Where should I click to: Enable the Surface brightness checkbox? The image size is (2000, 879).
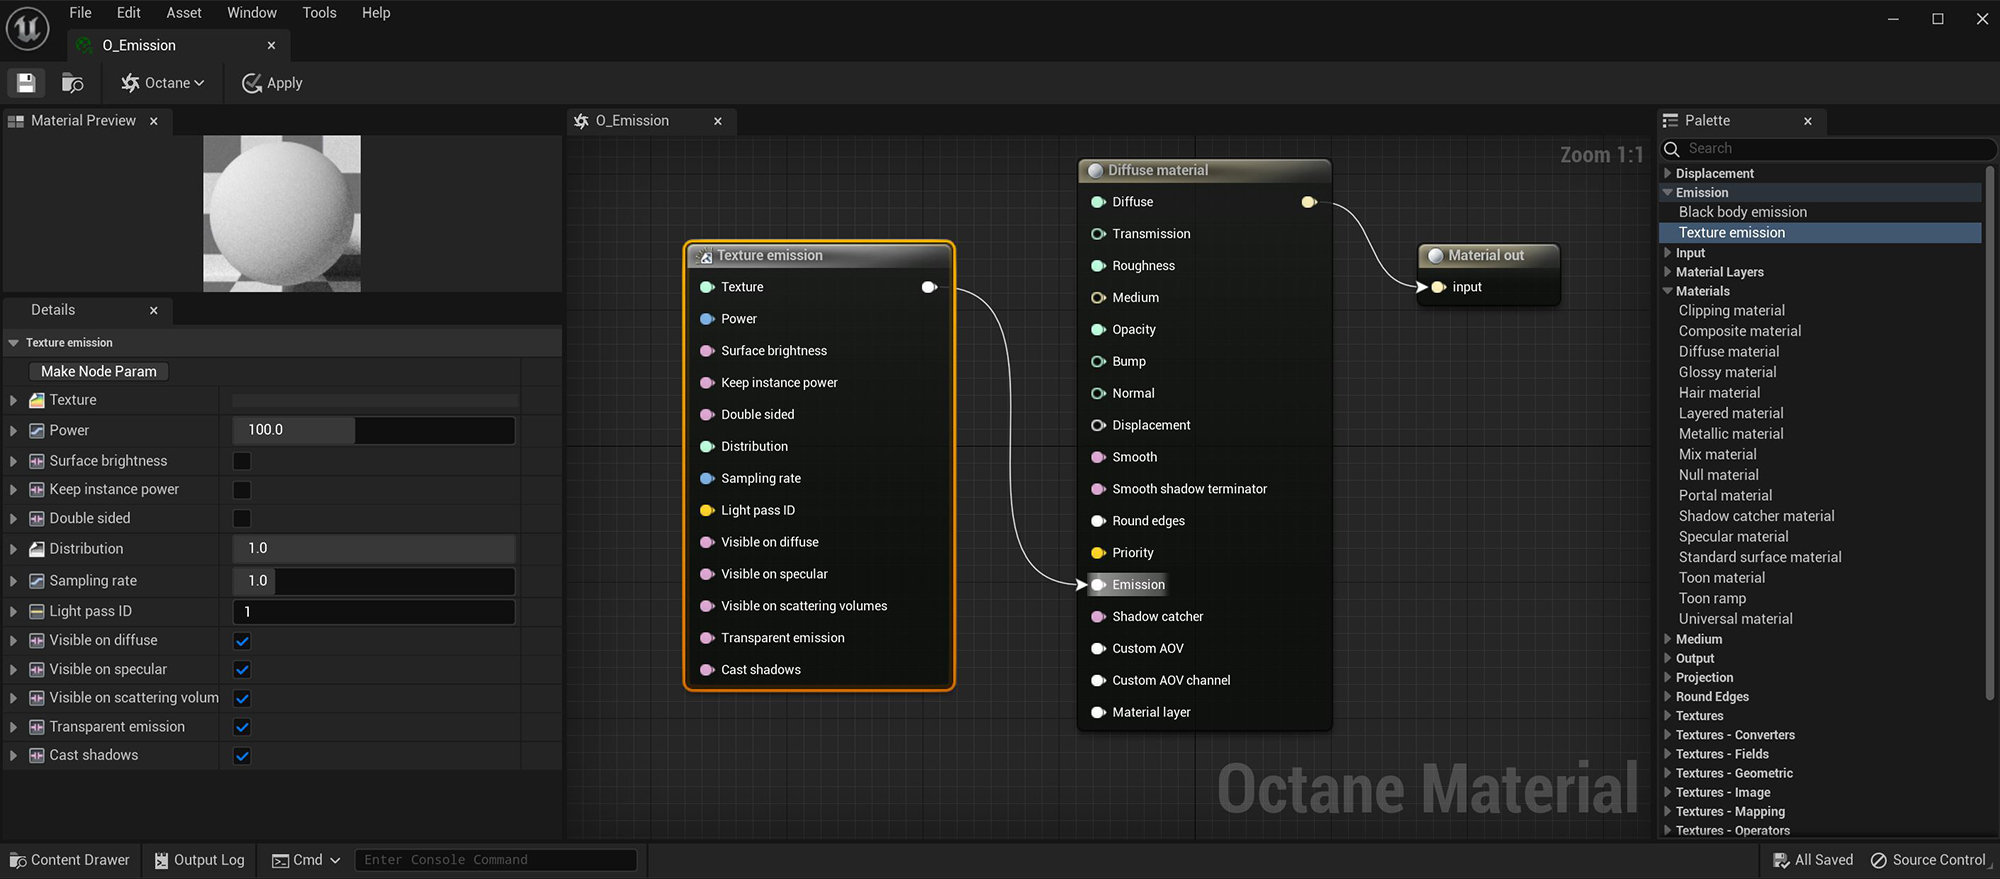click(x=242, y=461)
